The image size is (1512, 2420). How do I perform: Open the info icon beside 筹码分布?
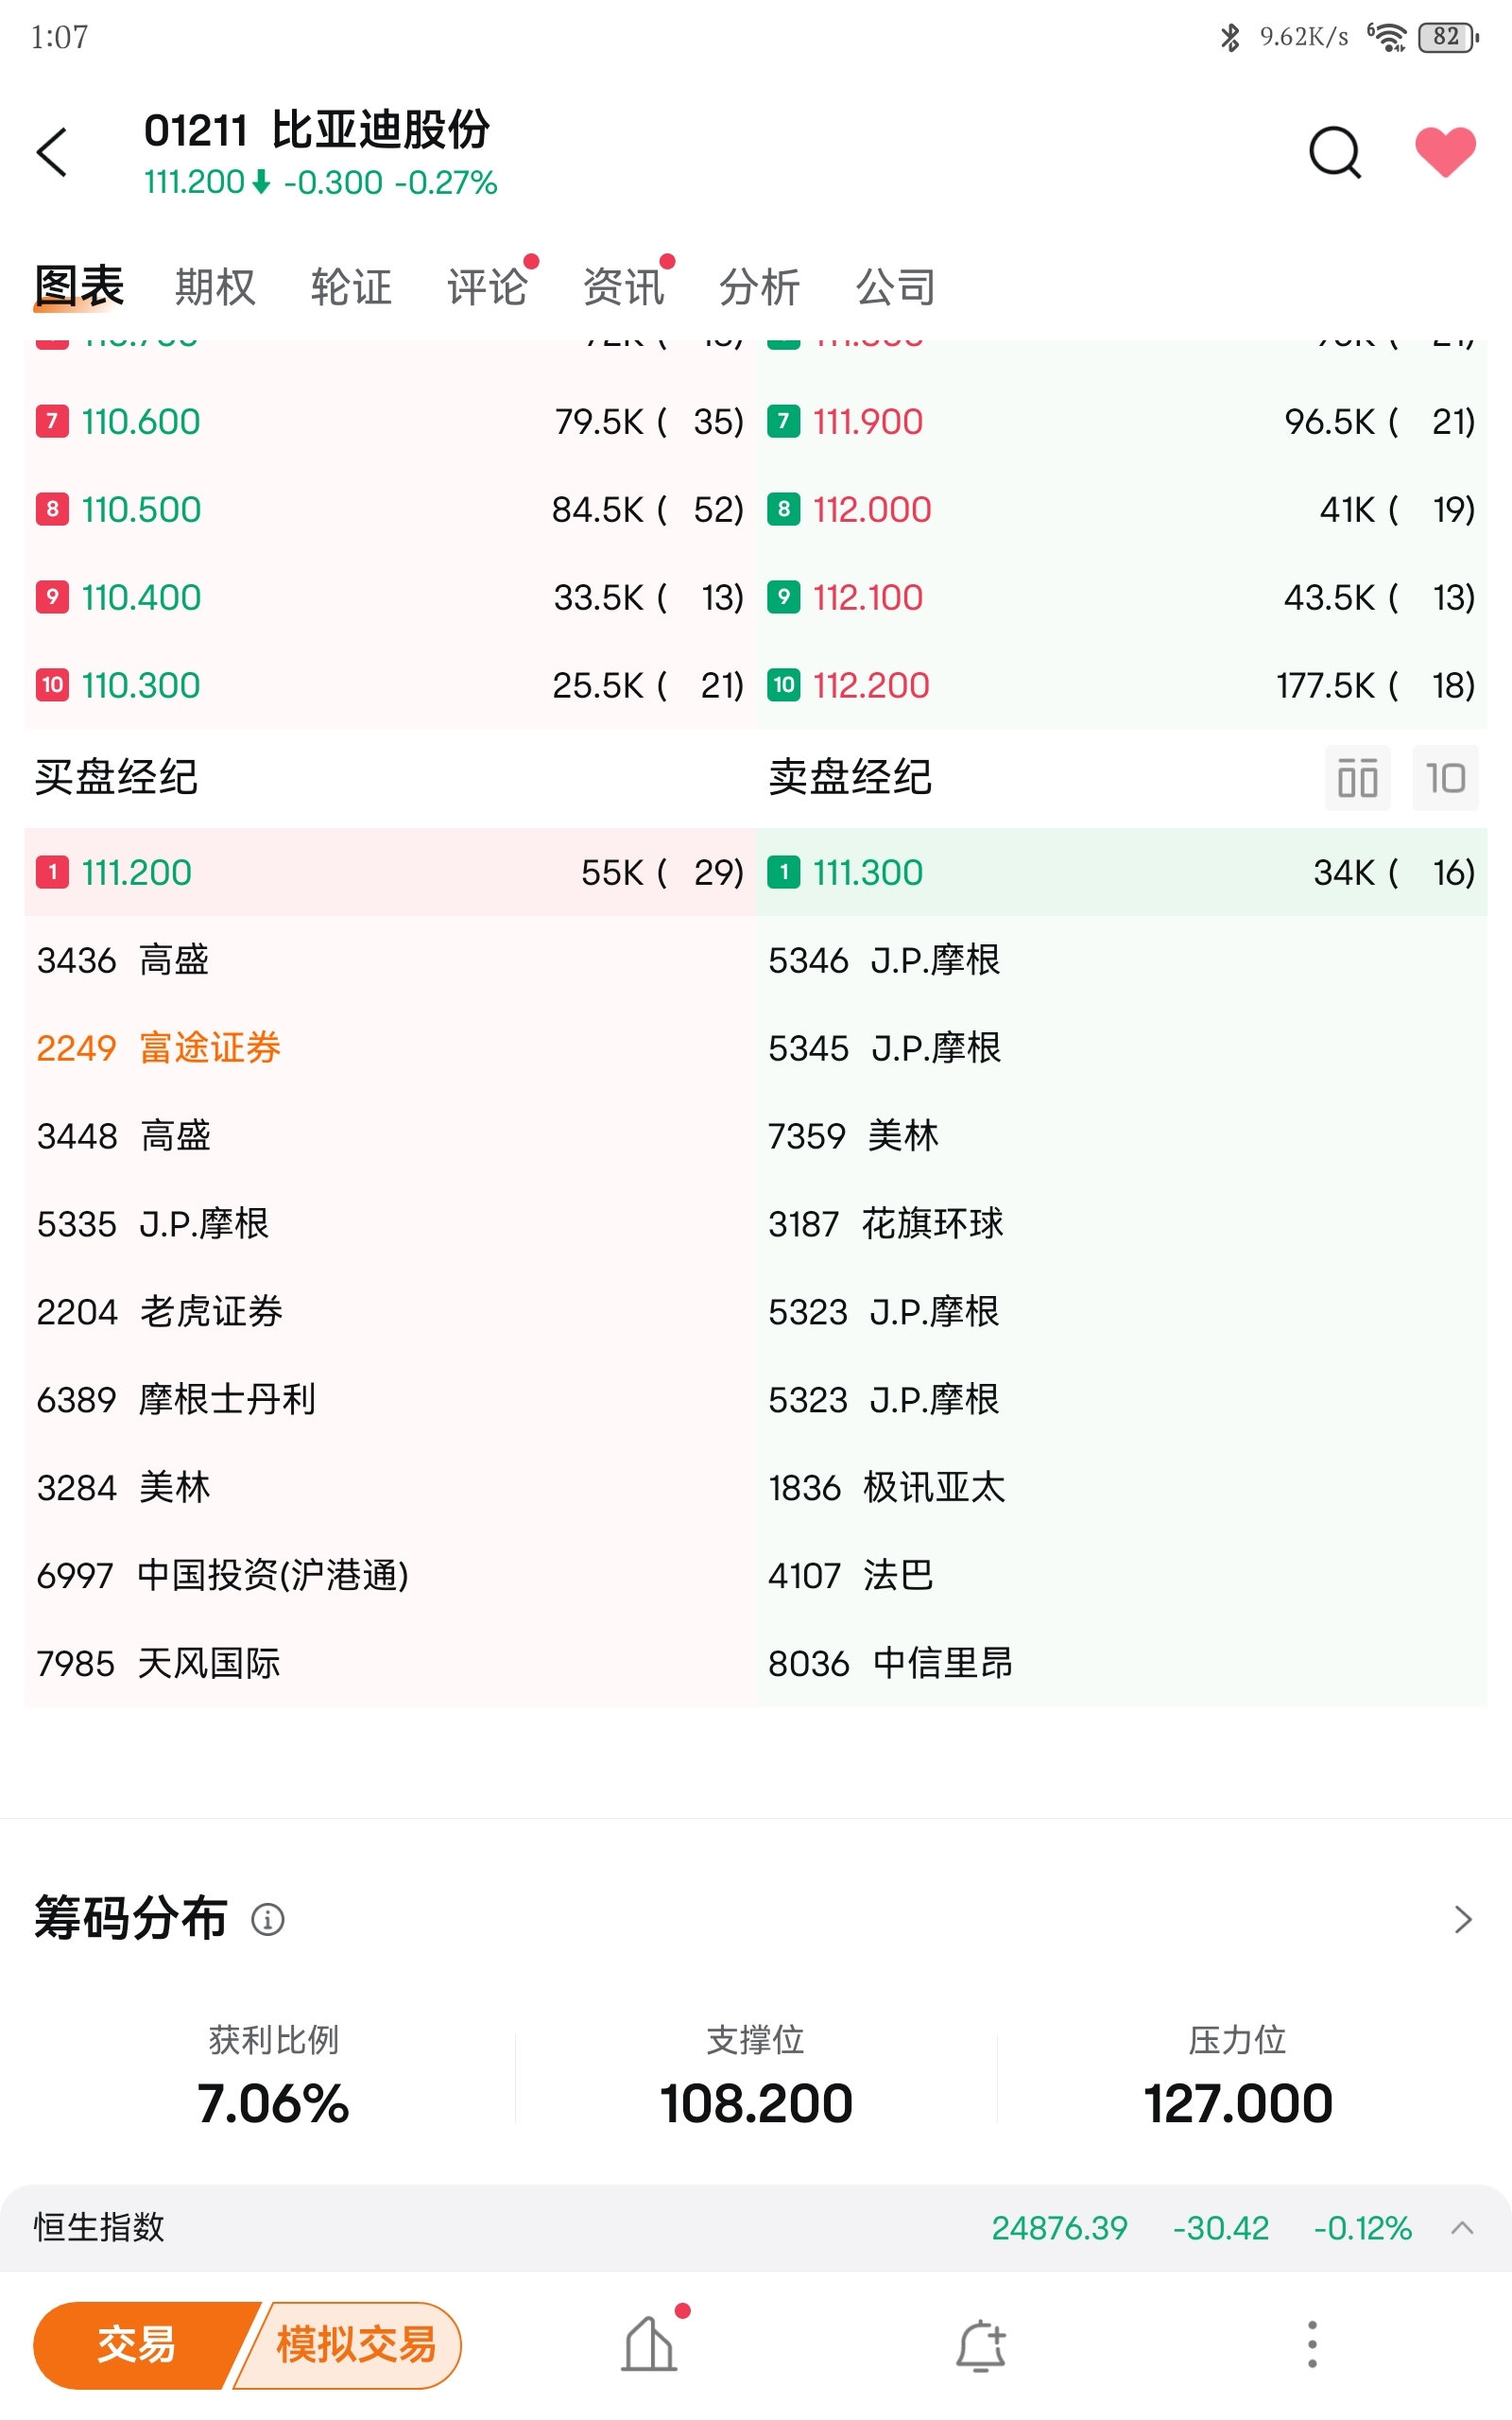(267, 1920)
